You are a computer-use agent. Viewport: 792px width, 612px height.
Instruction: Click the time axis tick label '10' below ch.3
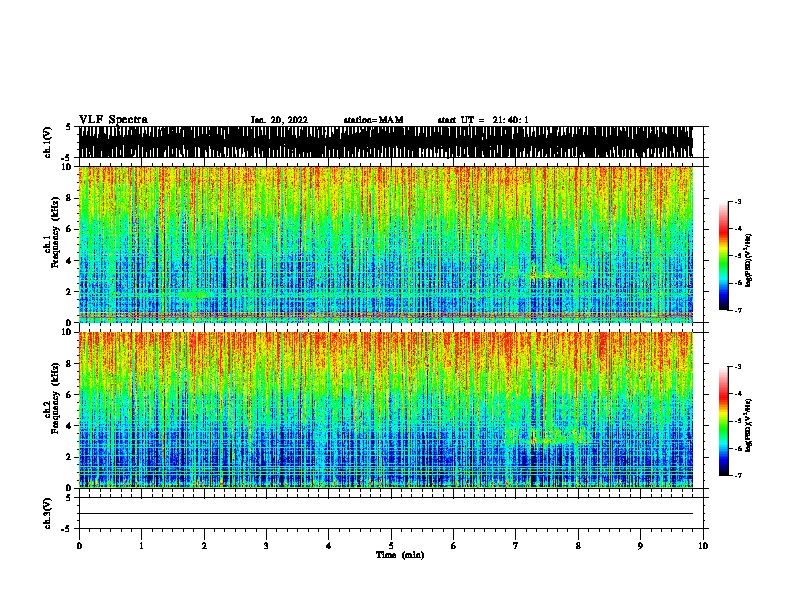[703, 546]
